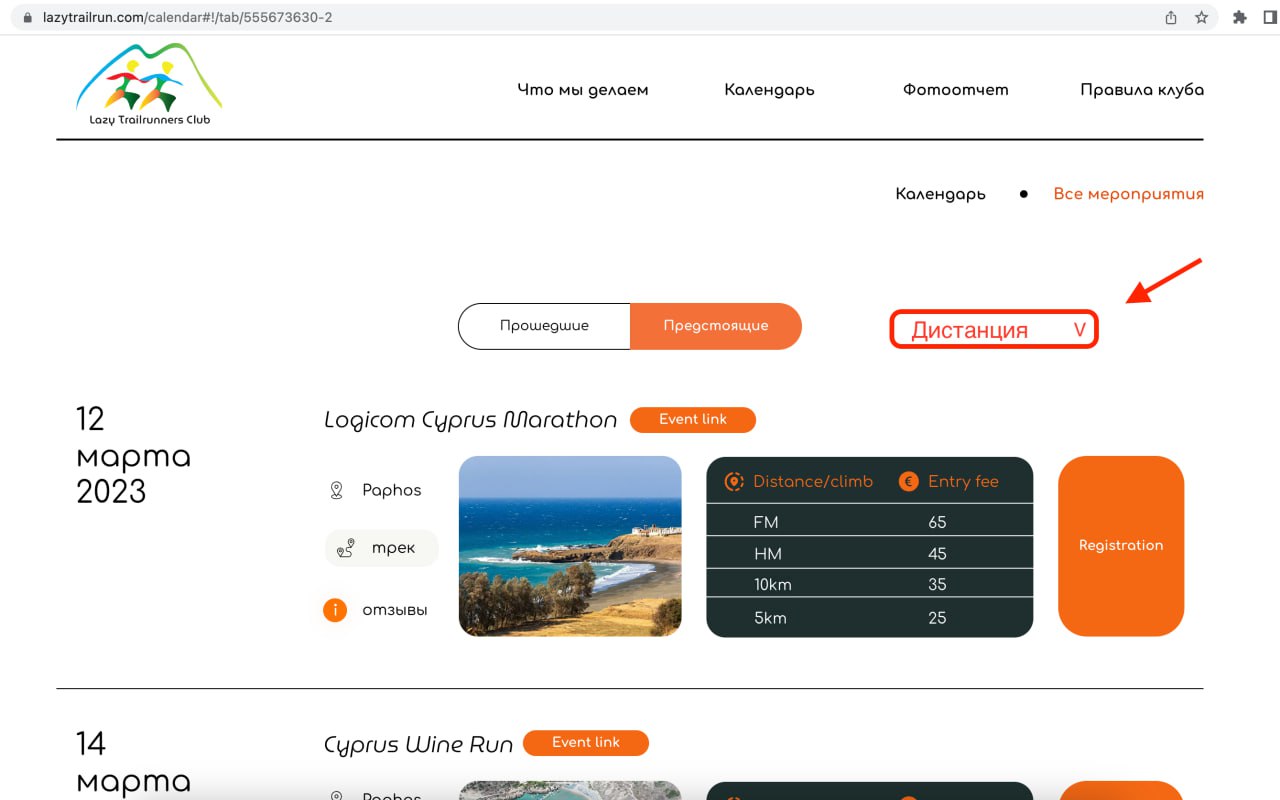
Task: Click the euro Entry fee icon
Action: point(908,481)
